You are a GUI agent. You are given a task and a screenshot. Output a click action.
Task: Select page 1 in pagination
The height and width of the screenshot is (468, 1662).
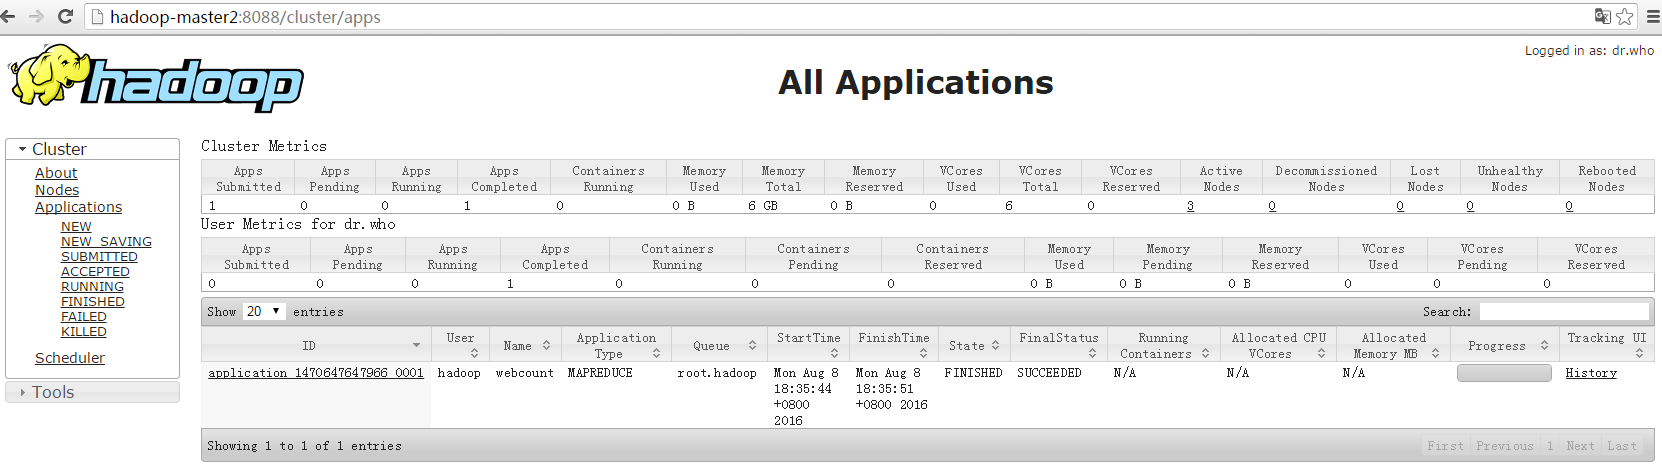(1550, 446)
